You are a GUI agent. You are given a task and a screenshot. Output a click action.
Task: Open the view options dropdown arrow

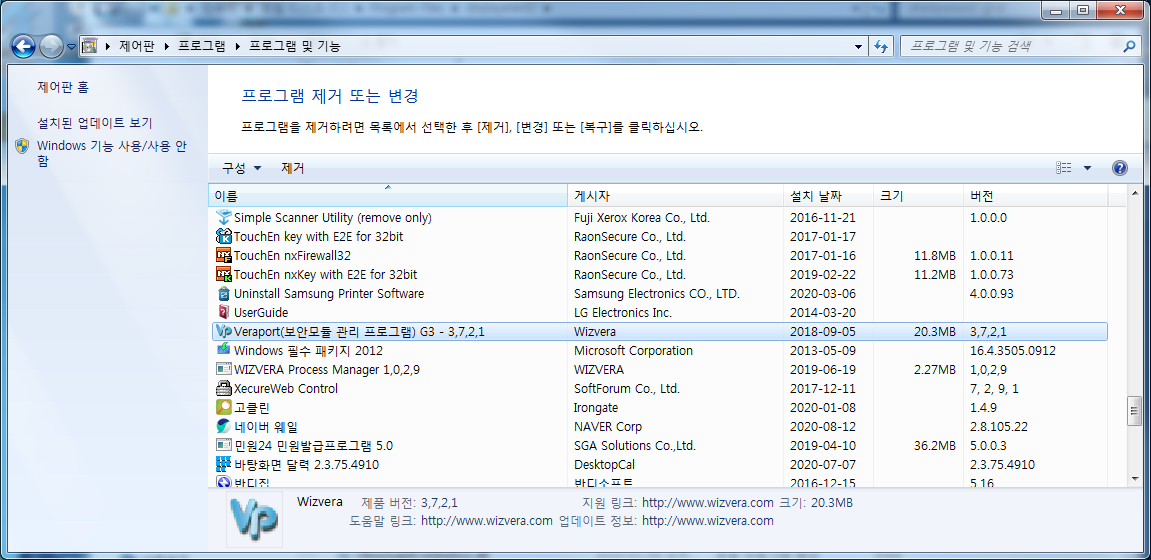pyautogui.click(x=1087, y=168)
